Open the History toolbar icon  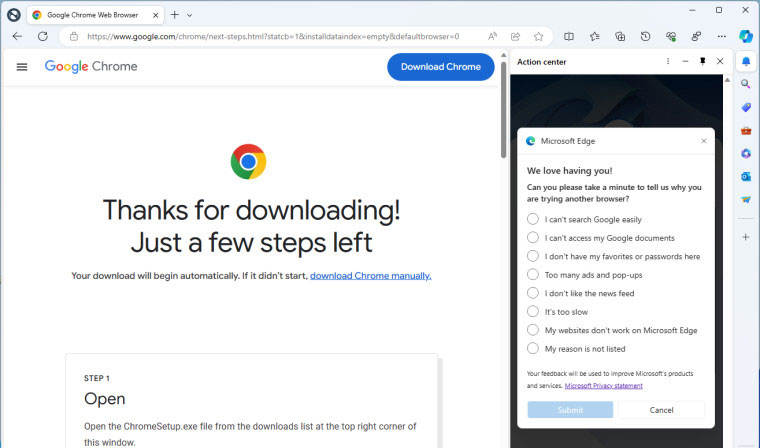(646, 36)
